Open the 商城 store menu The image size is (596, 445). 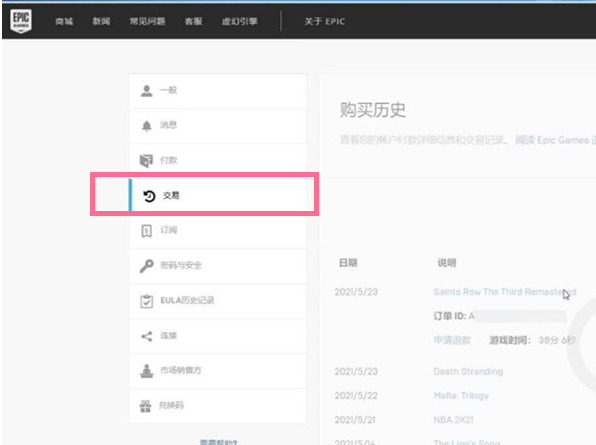(x=64, y=21)
